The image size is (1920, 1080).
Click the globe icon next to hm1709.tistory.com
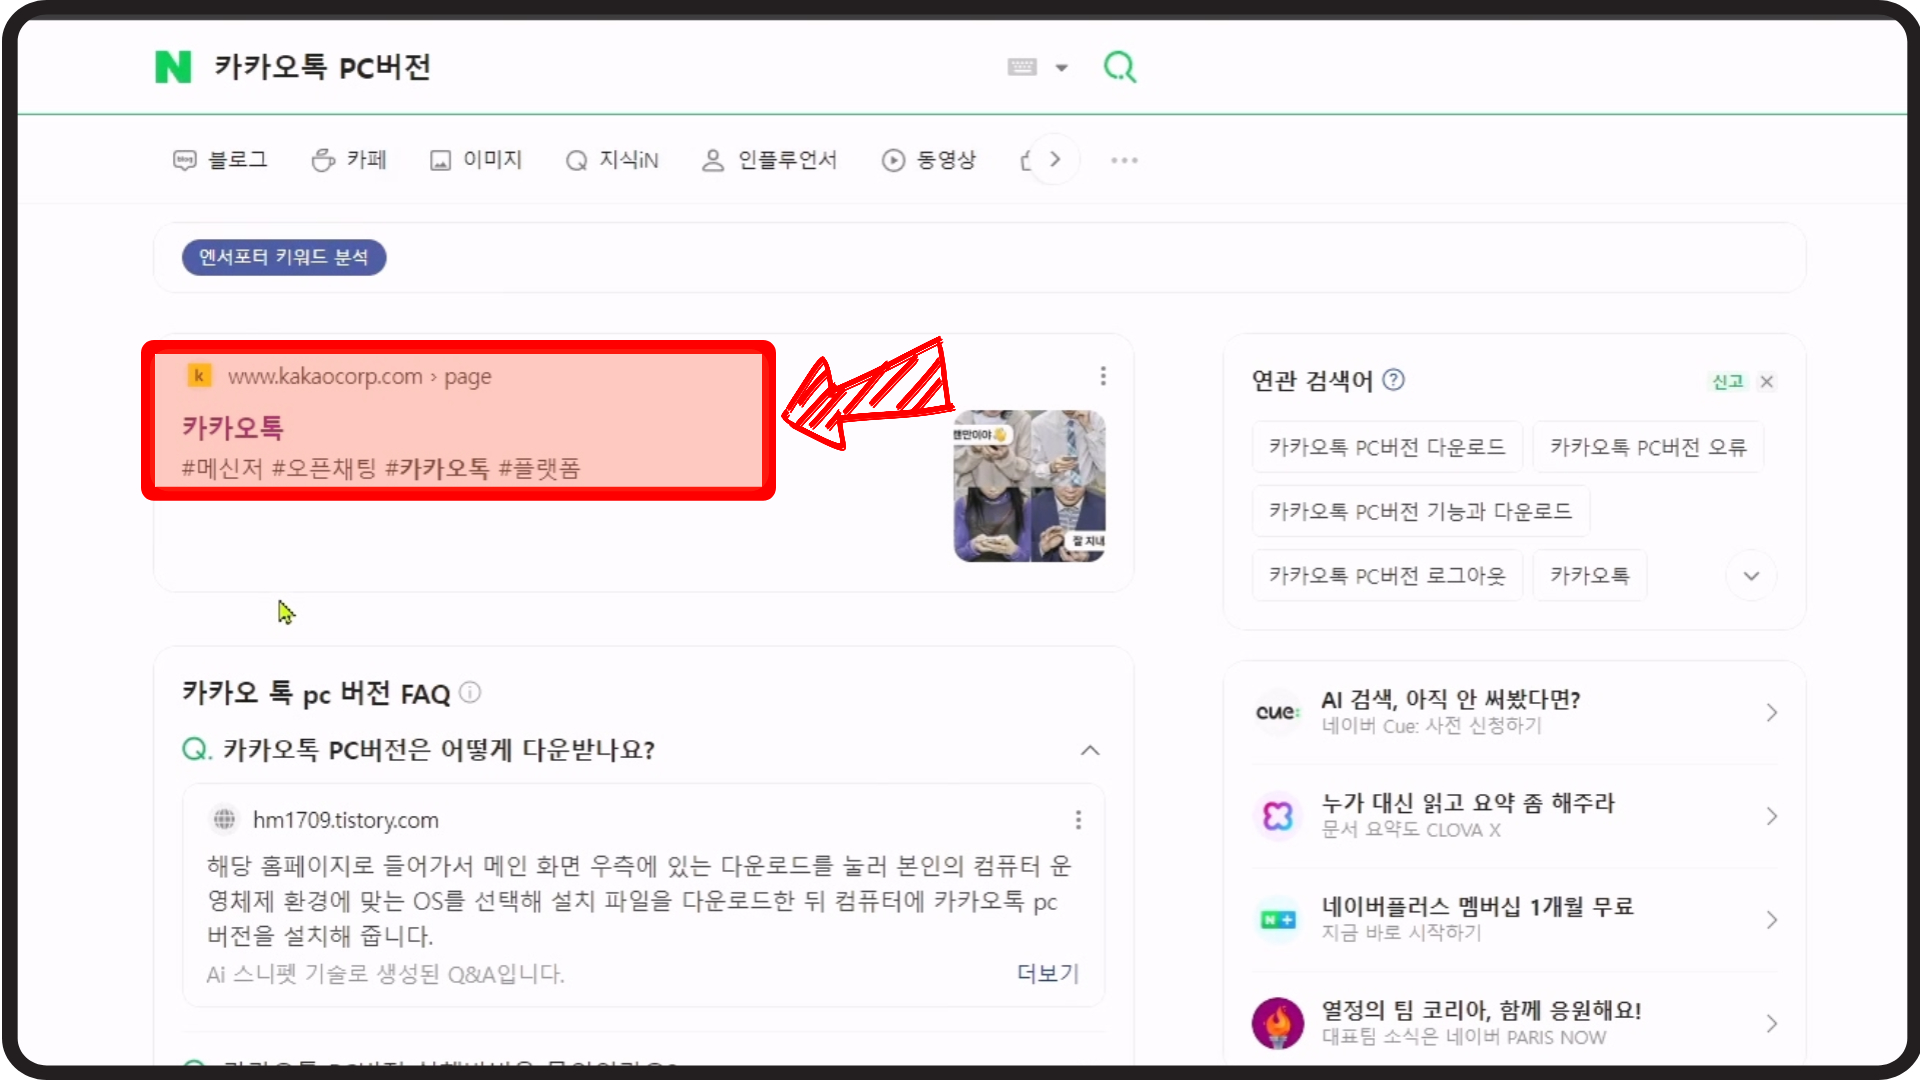(224, 820)
